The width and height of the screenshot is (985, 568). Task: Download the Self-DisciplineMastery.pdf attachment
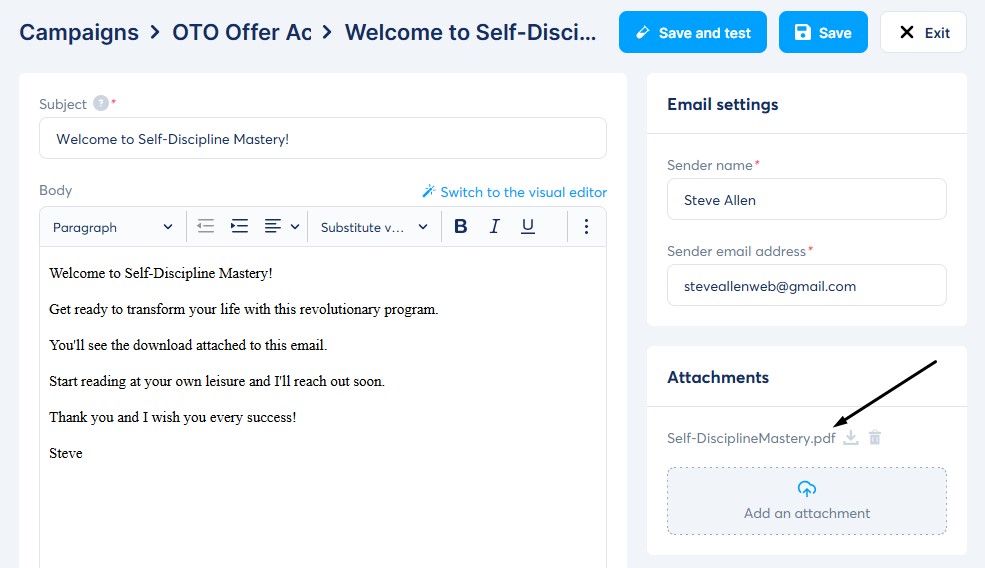coord(851,438)
